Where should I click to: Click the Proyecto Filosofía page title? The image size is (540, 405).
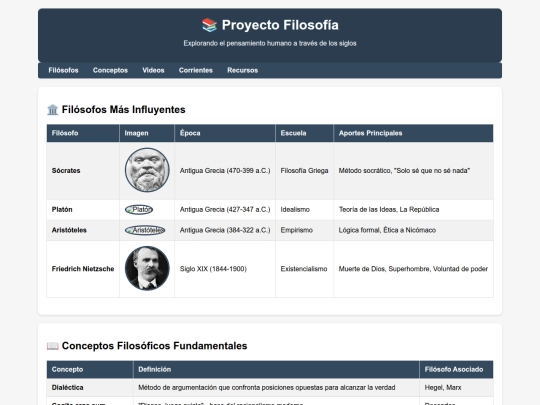pyautogui.click(x=280, y=25)
